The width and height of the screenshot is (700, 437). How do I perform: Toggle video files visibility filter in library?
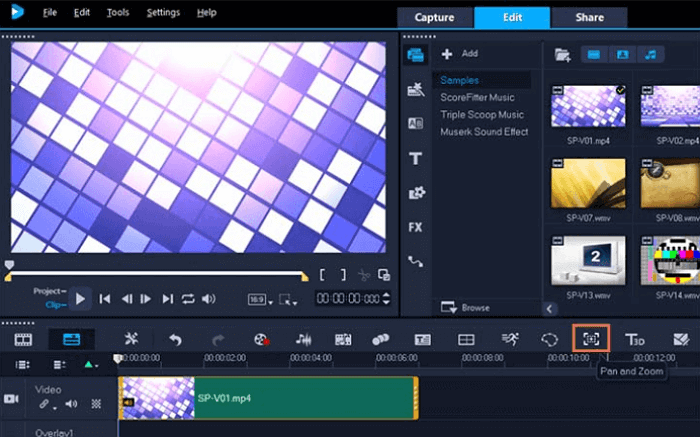point(592,53)
